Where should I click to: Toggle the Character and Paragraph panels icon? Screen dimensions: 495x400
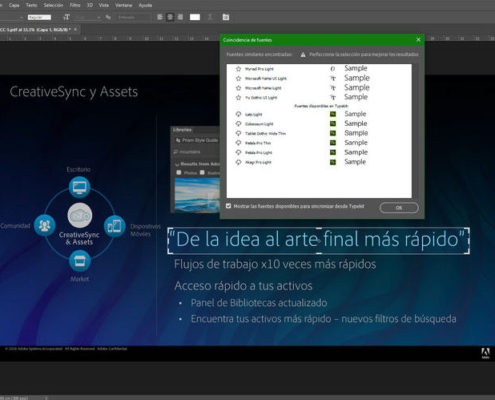pyautogui.click(x=226, y=17)
